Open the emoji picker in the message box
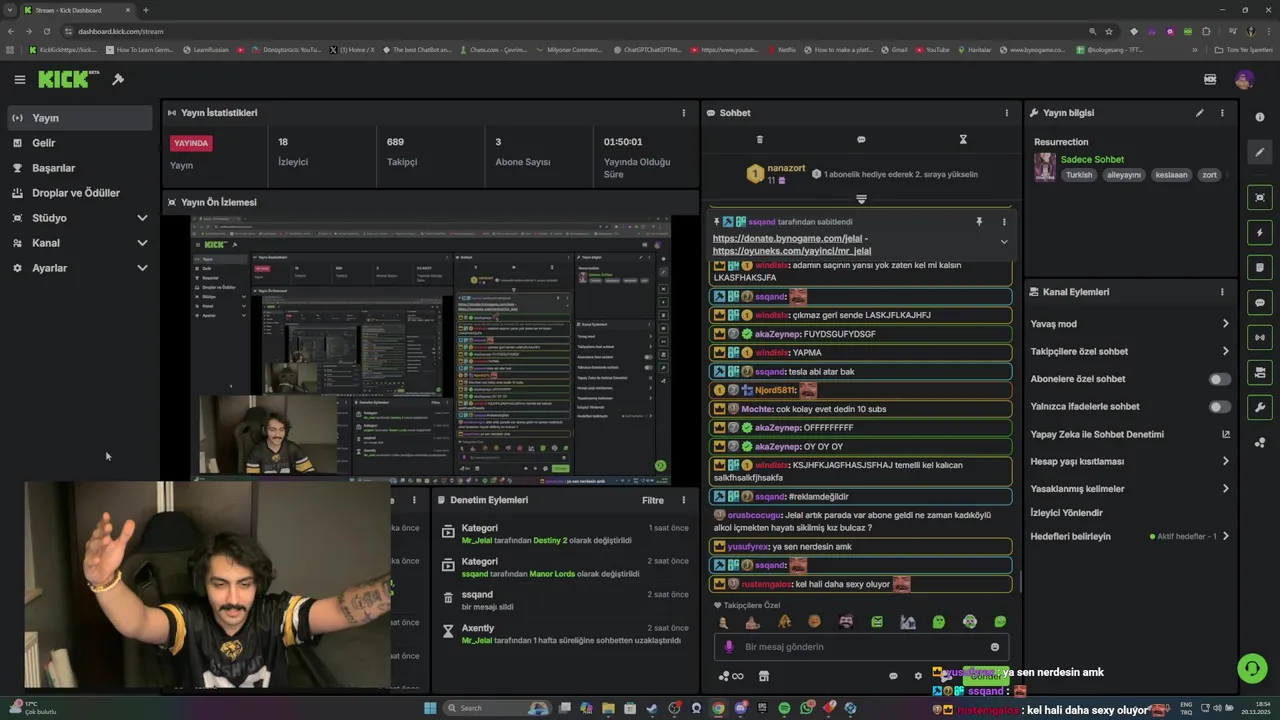The width and height of the screenshot is (1280, 720). click(x=995, y=647)
